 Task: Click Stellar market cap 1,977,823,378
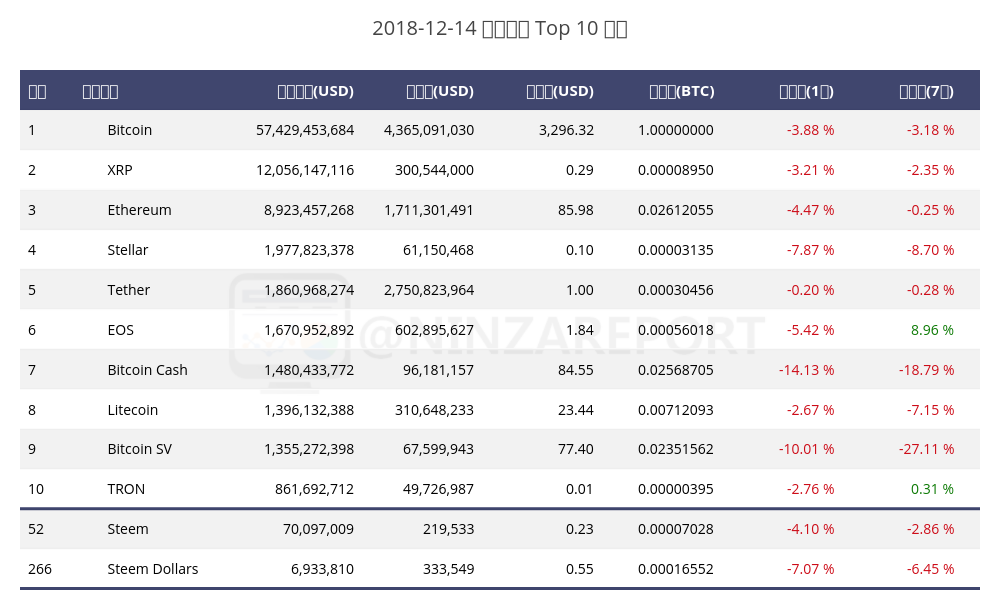(x=309, y=250)
